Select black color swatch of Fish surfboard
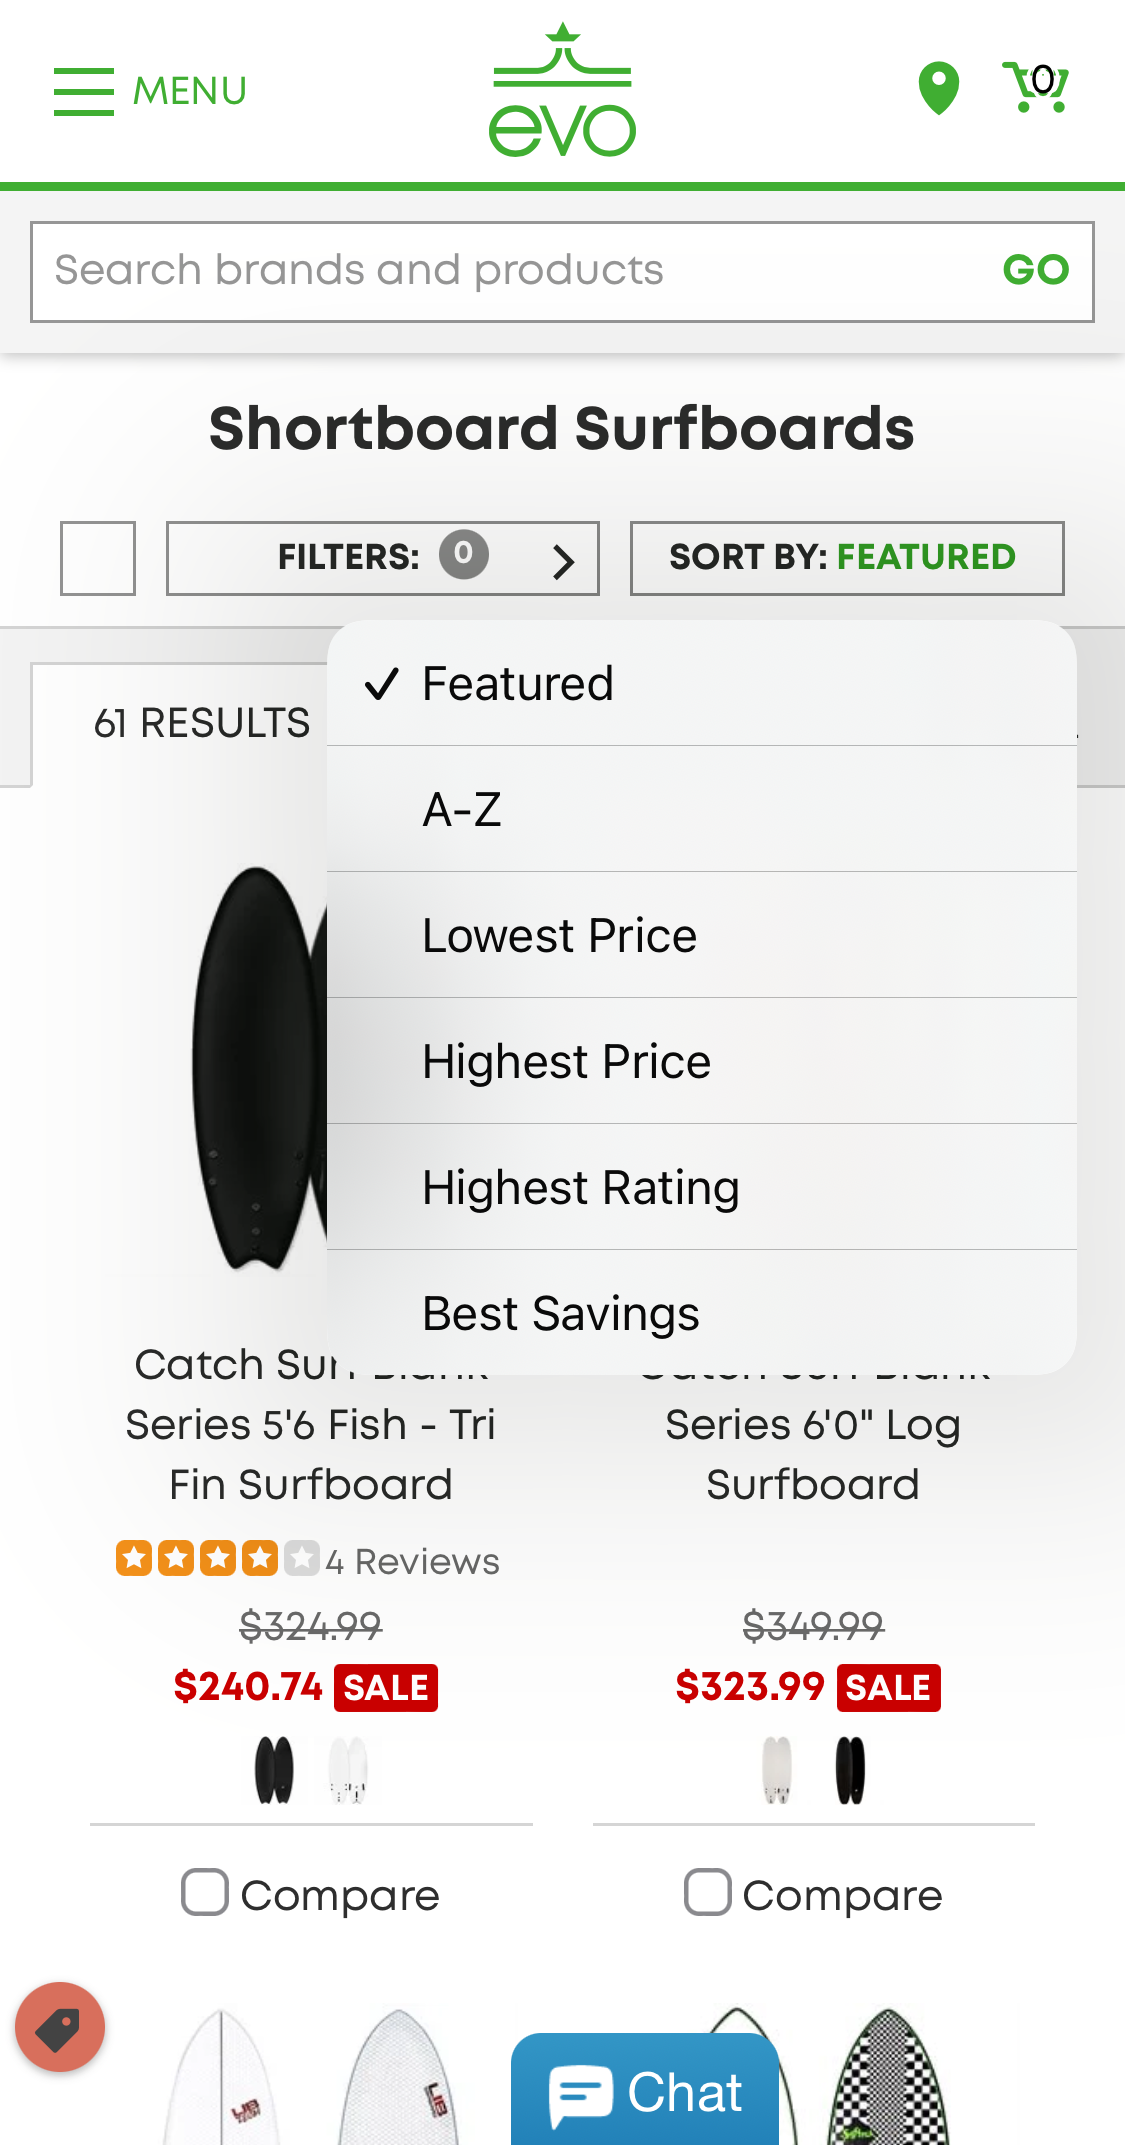 [274, 1769]
